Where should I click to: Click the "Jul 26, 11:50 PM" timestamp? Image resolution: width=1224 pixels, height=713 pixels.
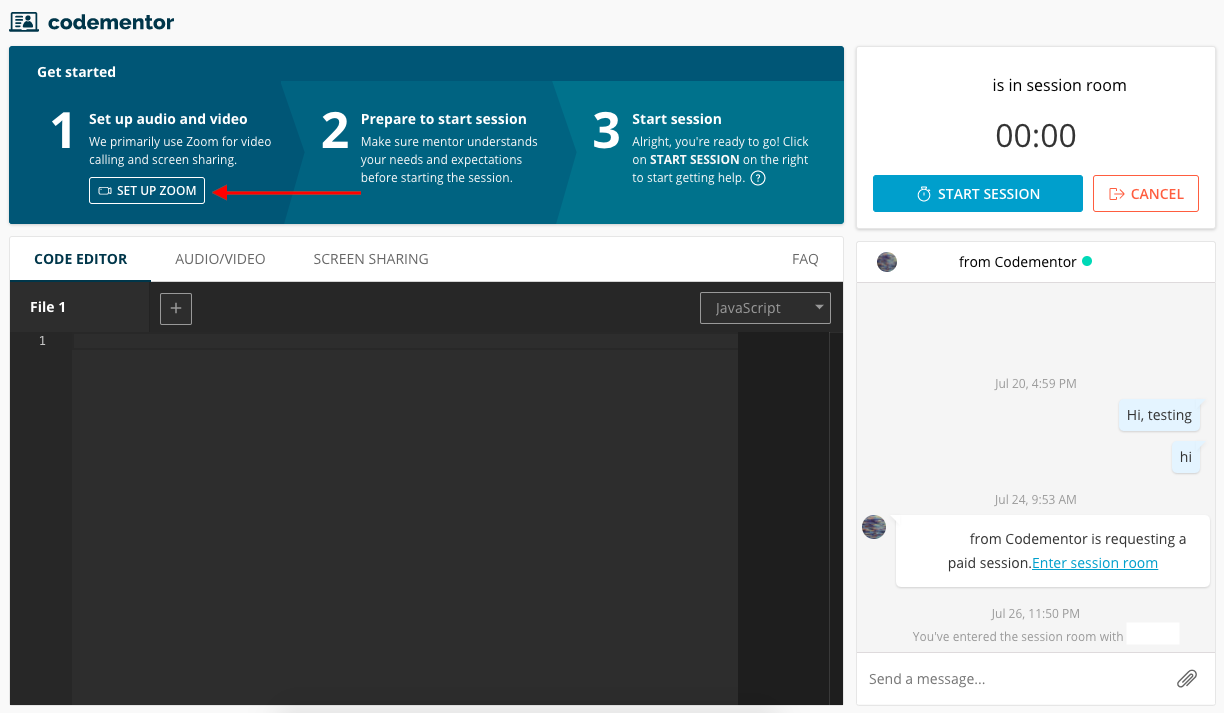[x=1036, y=613]
